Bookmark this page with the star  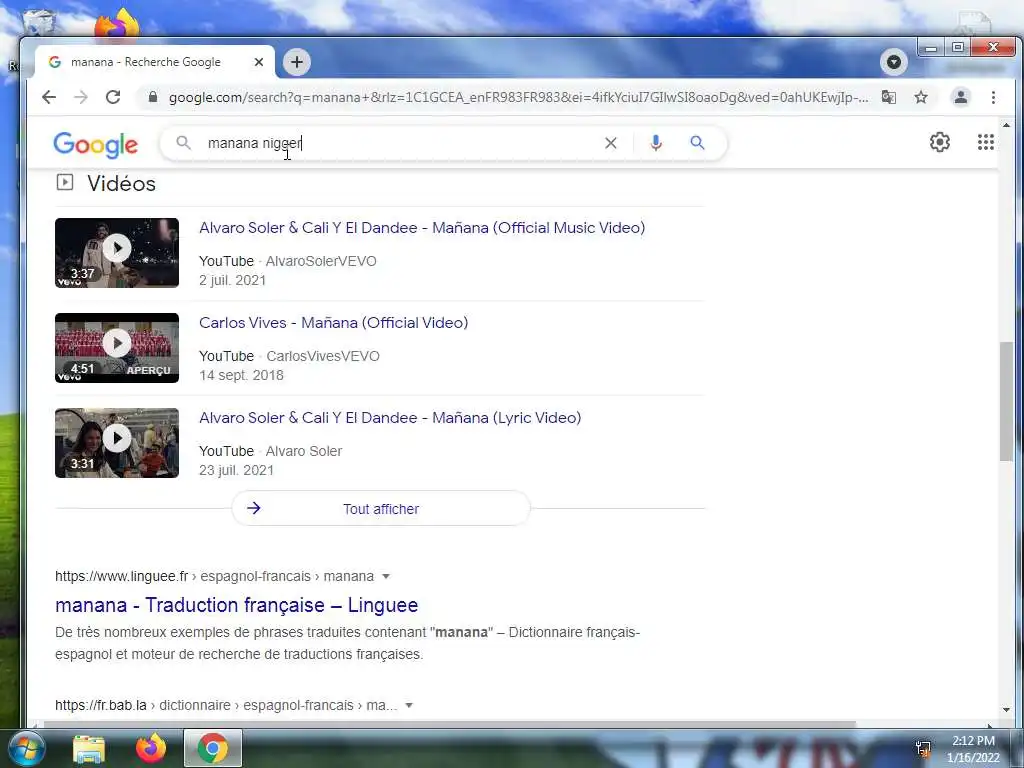coord(921,97)
